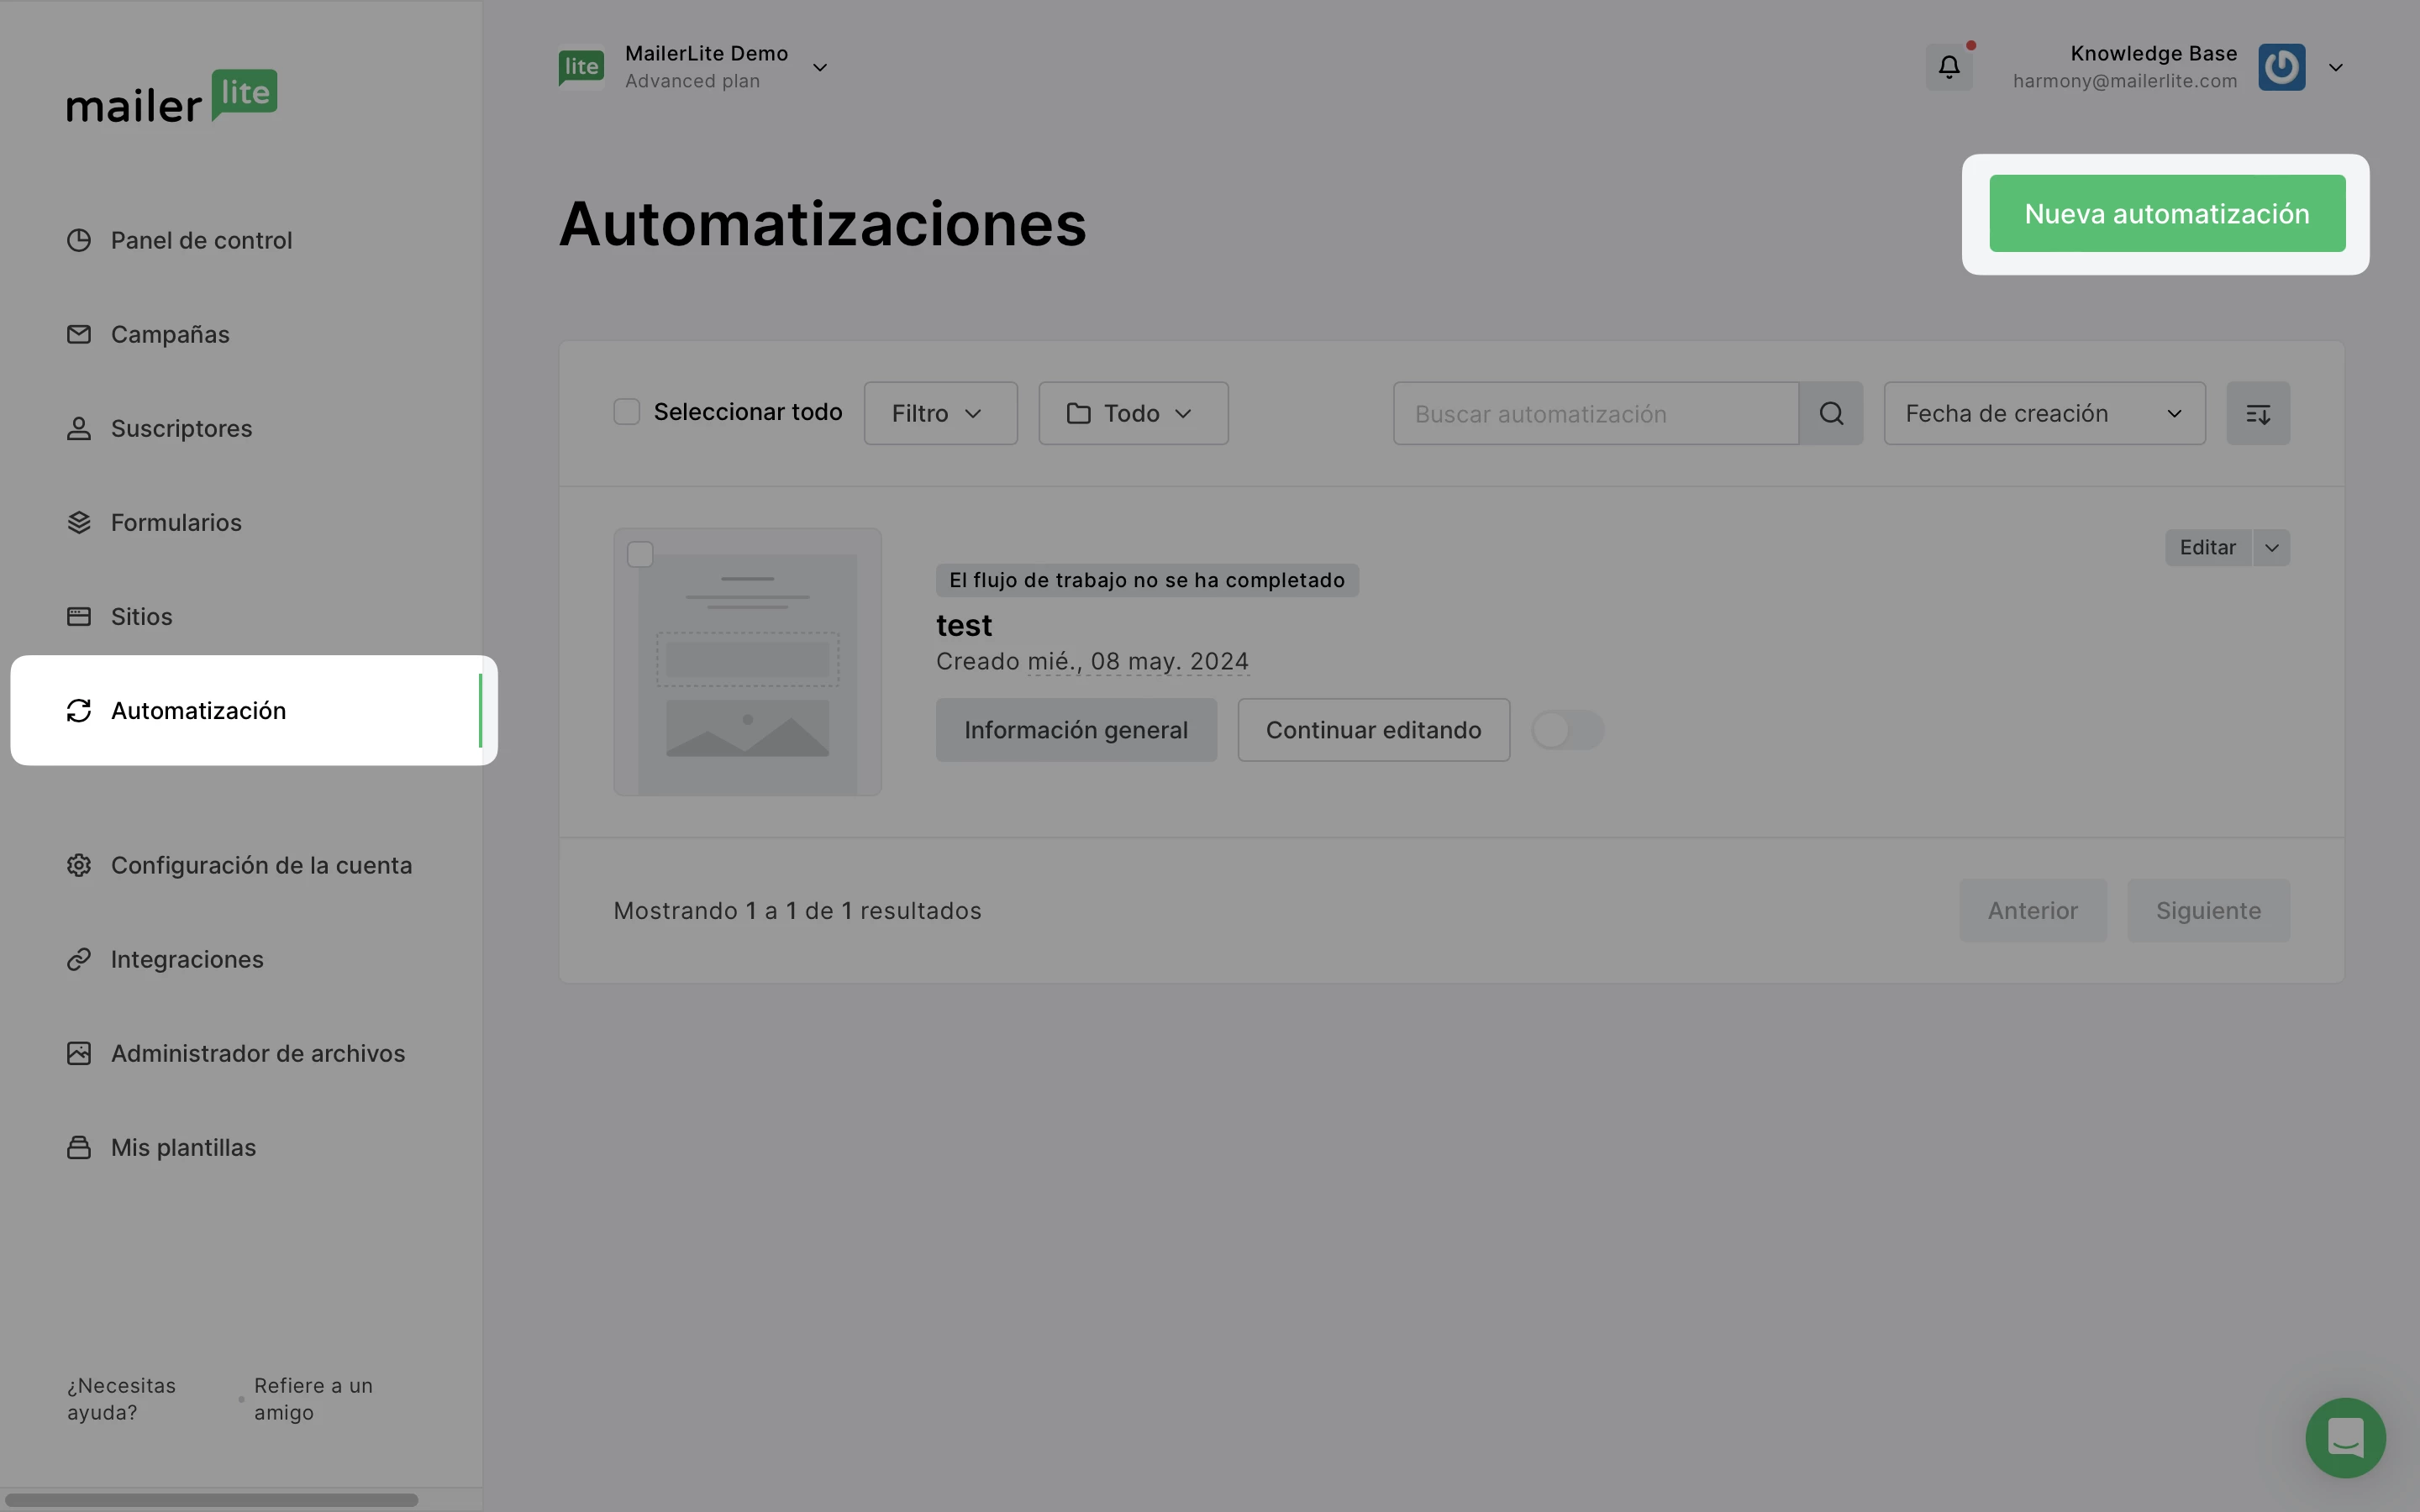2420x1512 pixels.
Task: Tick the test automation thumbnail checkbox
Action: coord(640,554)
